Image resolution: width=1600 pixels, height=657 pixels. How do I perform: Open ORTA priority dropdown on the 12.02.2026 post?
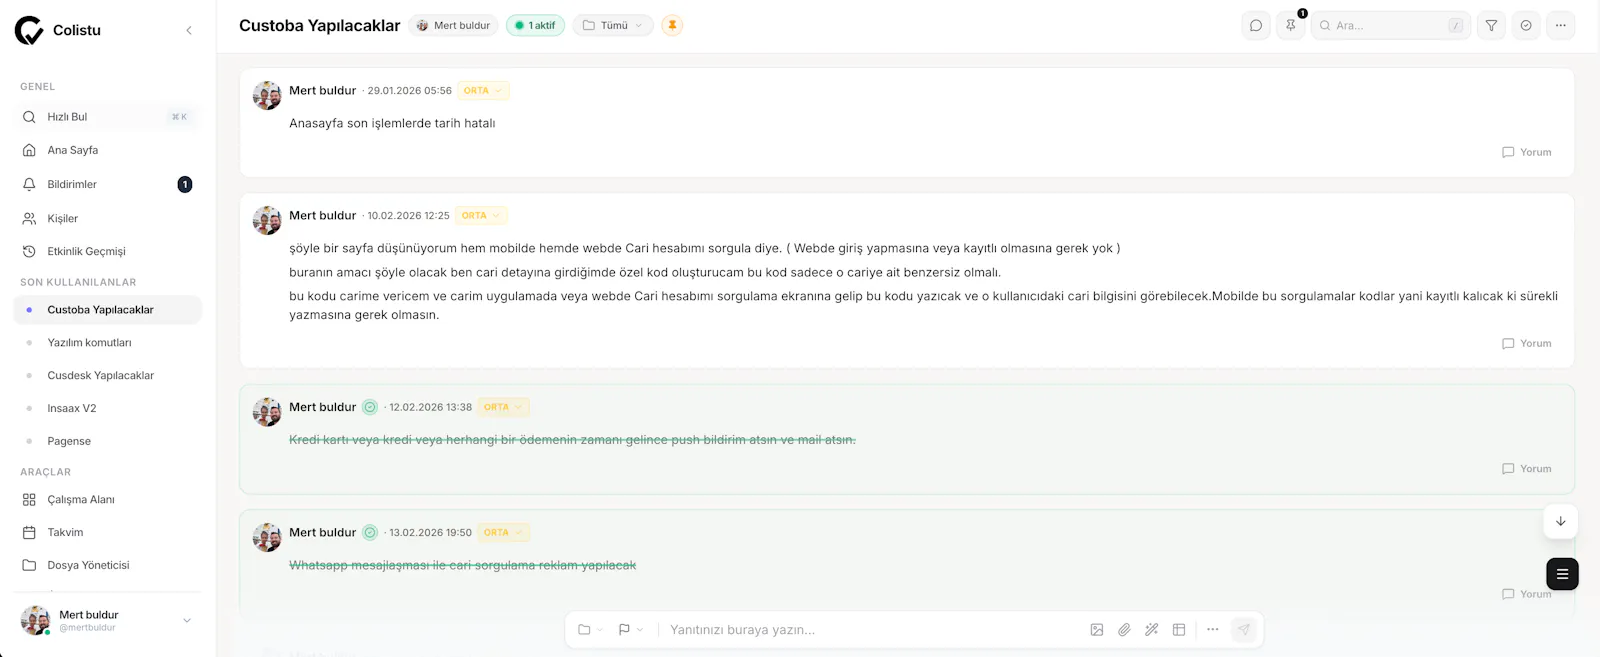coord(503,407)
